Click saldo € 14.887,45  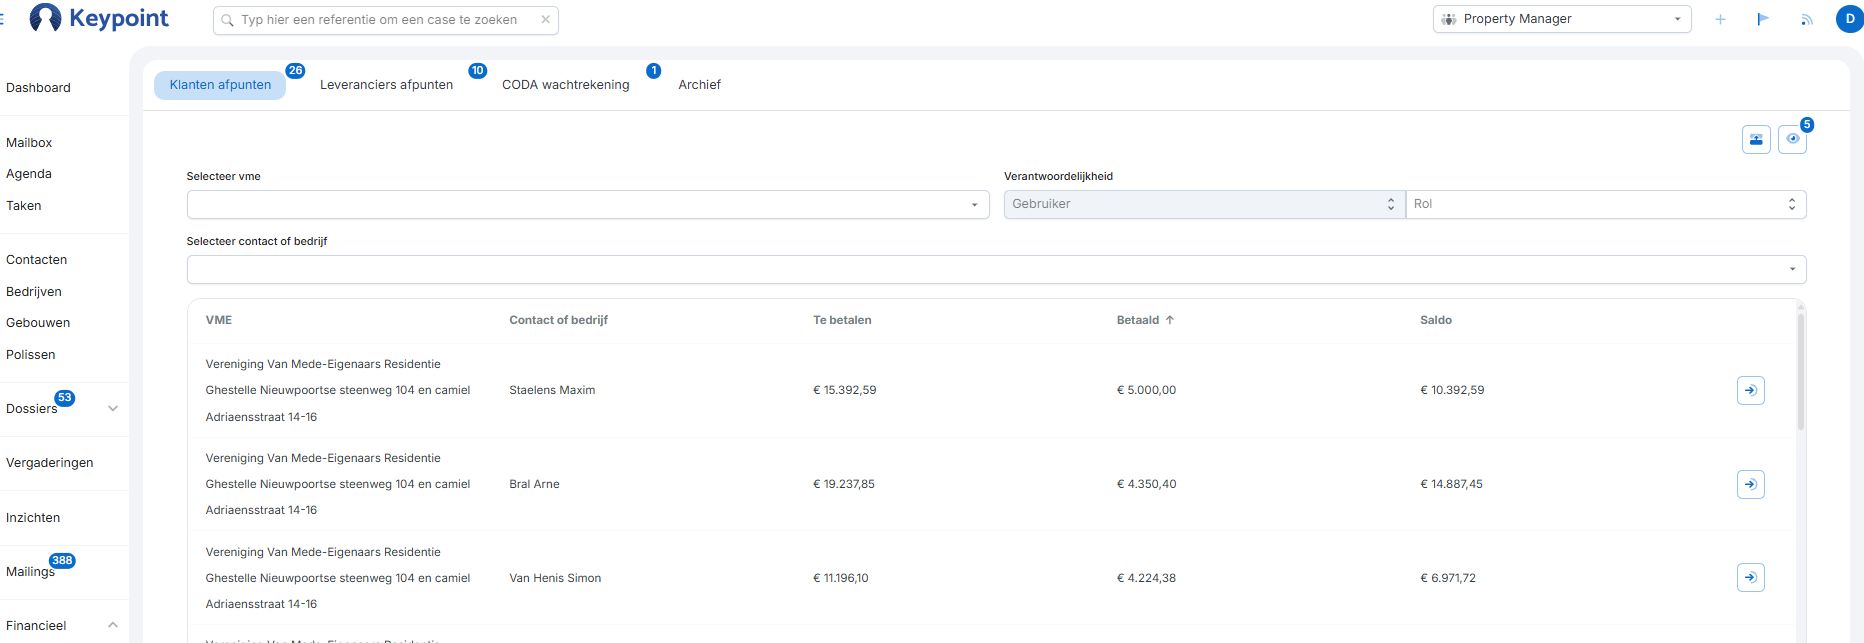coord(1451,484)
